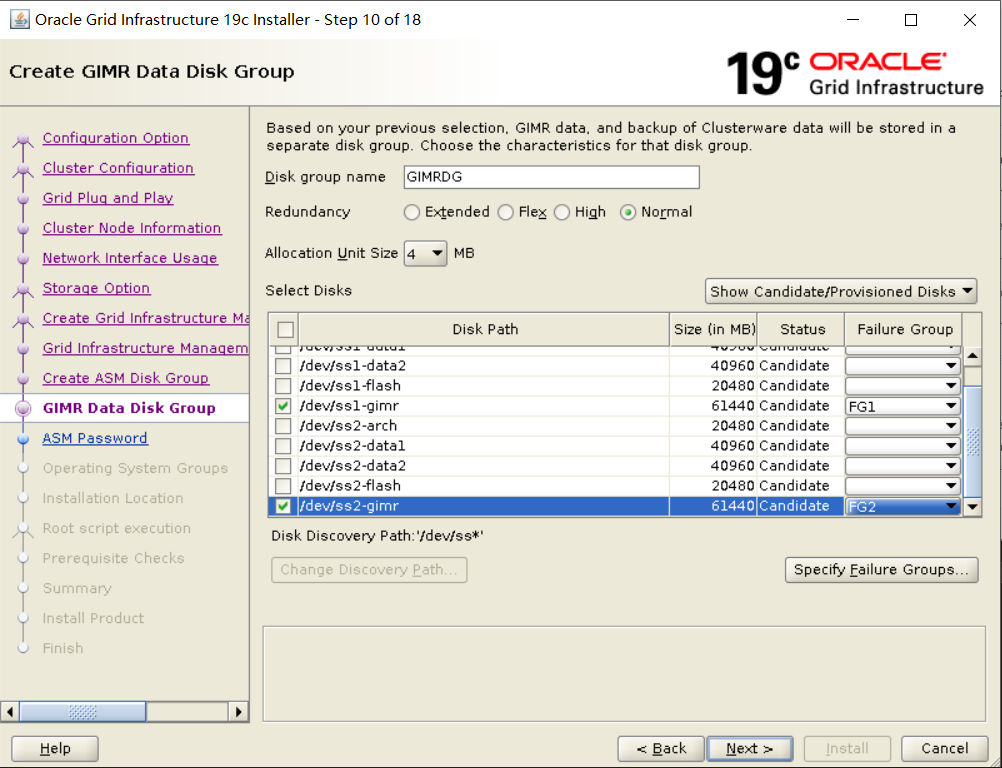Check the /dev/ss2-arch disk checkbox
Screen dimensions: 1002x768
pyautogui.click(x=282, y=426)
